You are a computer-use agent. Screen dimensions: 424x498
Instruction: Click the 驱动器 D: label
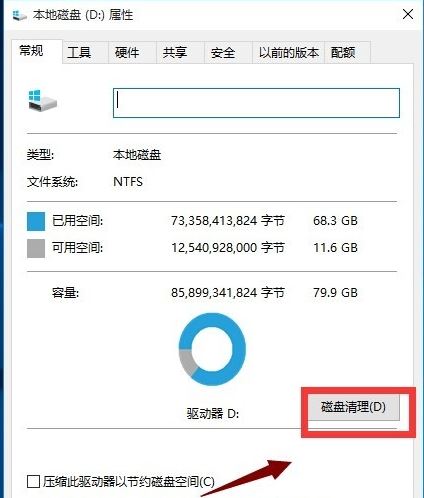click(213, 414)
